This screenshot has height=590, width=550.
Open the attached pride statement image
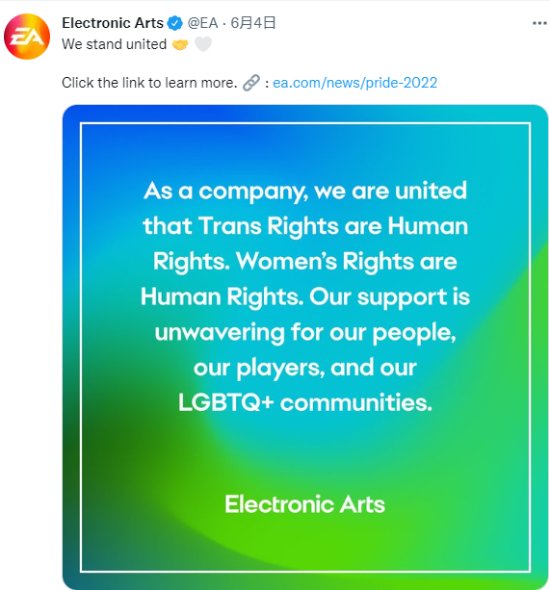(x=305, y=347)
